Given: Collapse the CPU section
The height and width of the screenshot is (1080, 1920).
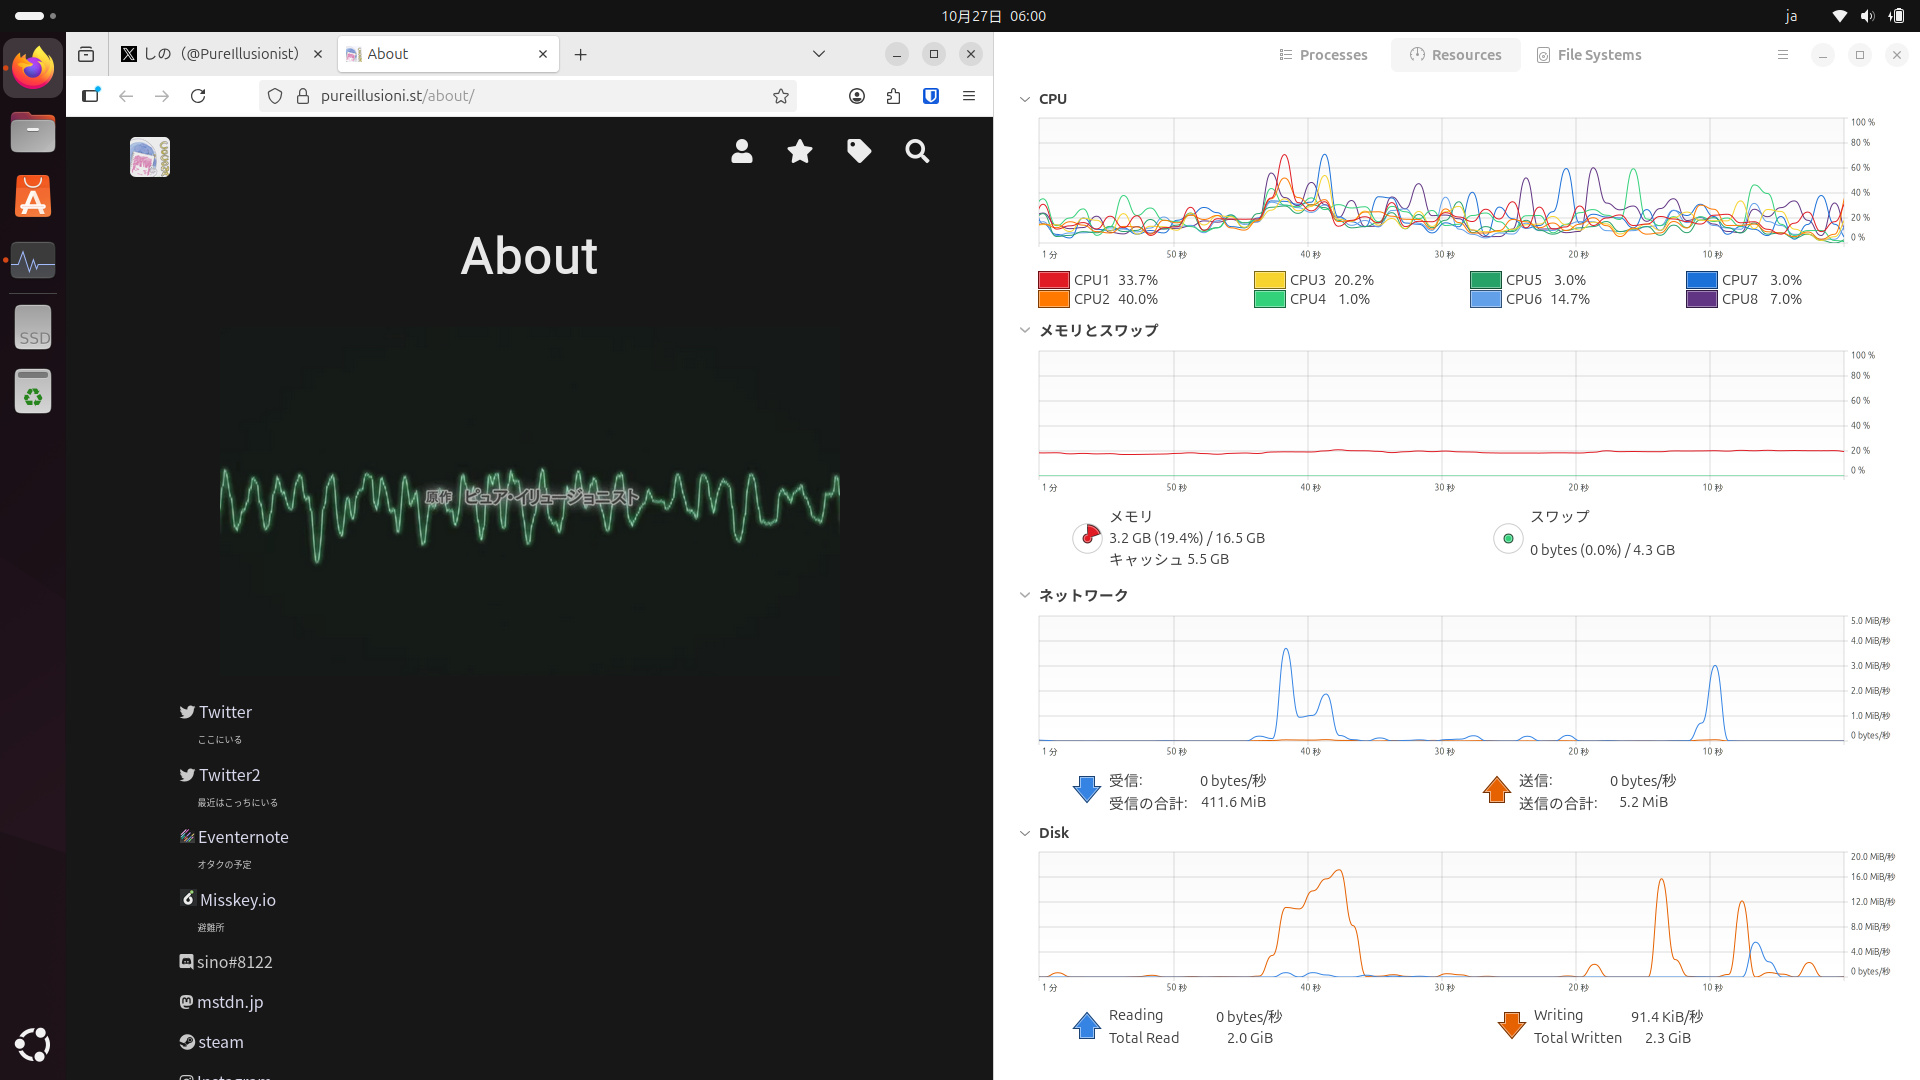Looking at the screenshot, I should [1025, 99].
